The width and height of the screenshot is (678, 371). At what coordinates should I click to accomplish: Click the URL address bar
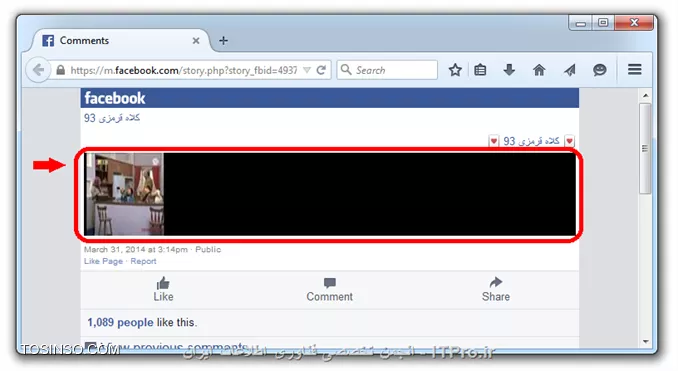point(184,70)
